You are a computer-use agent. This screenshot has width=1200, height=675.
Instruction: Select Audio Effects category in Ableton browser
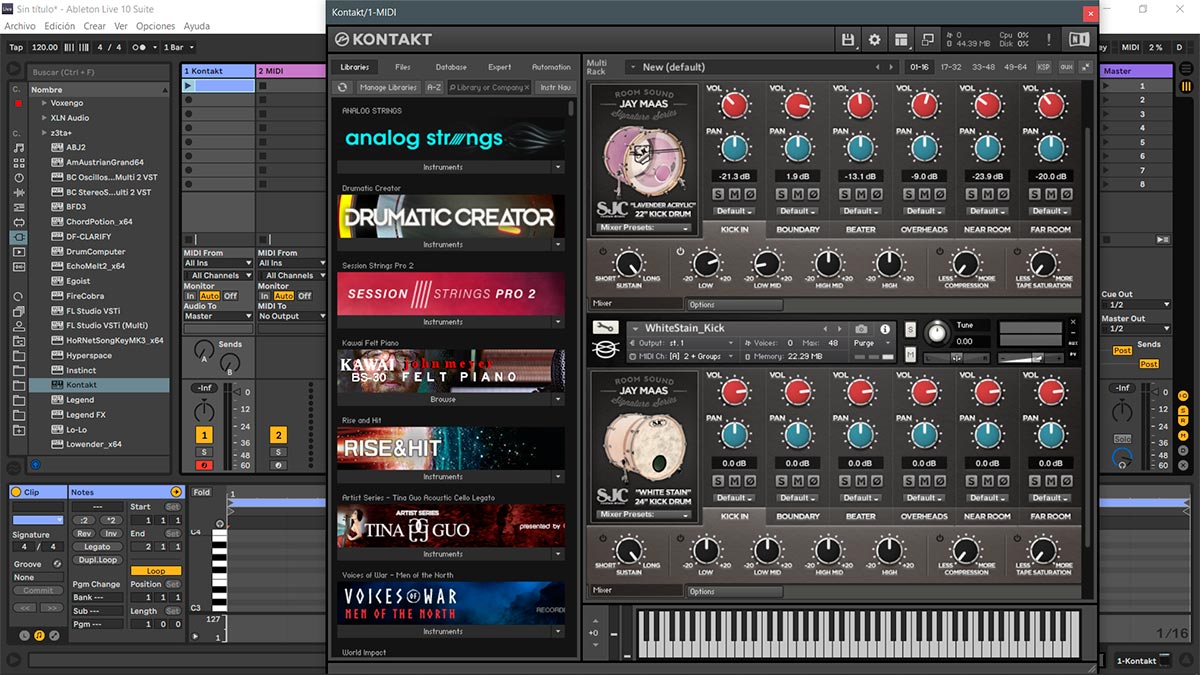(x=19, y=193)
